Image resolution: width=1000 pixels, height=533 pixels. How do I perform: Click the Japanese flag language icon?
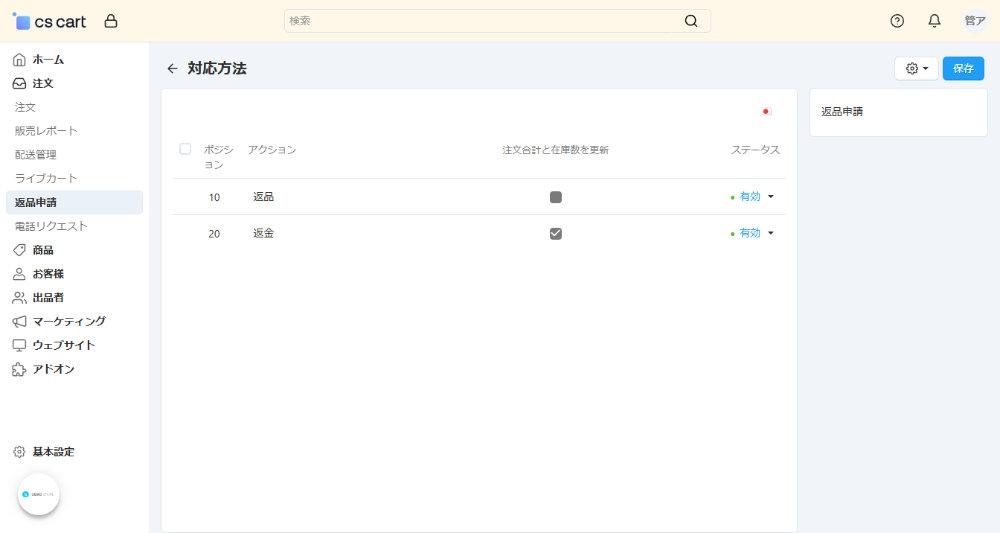(767, 112)
